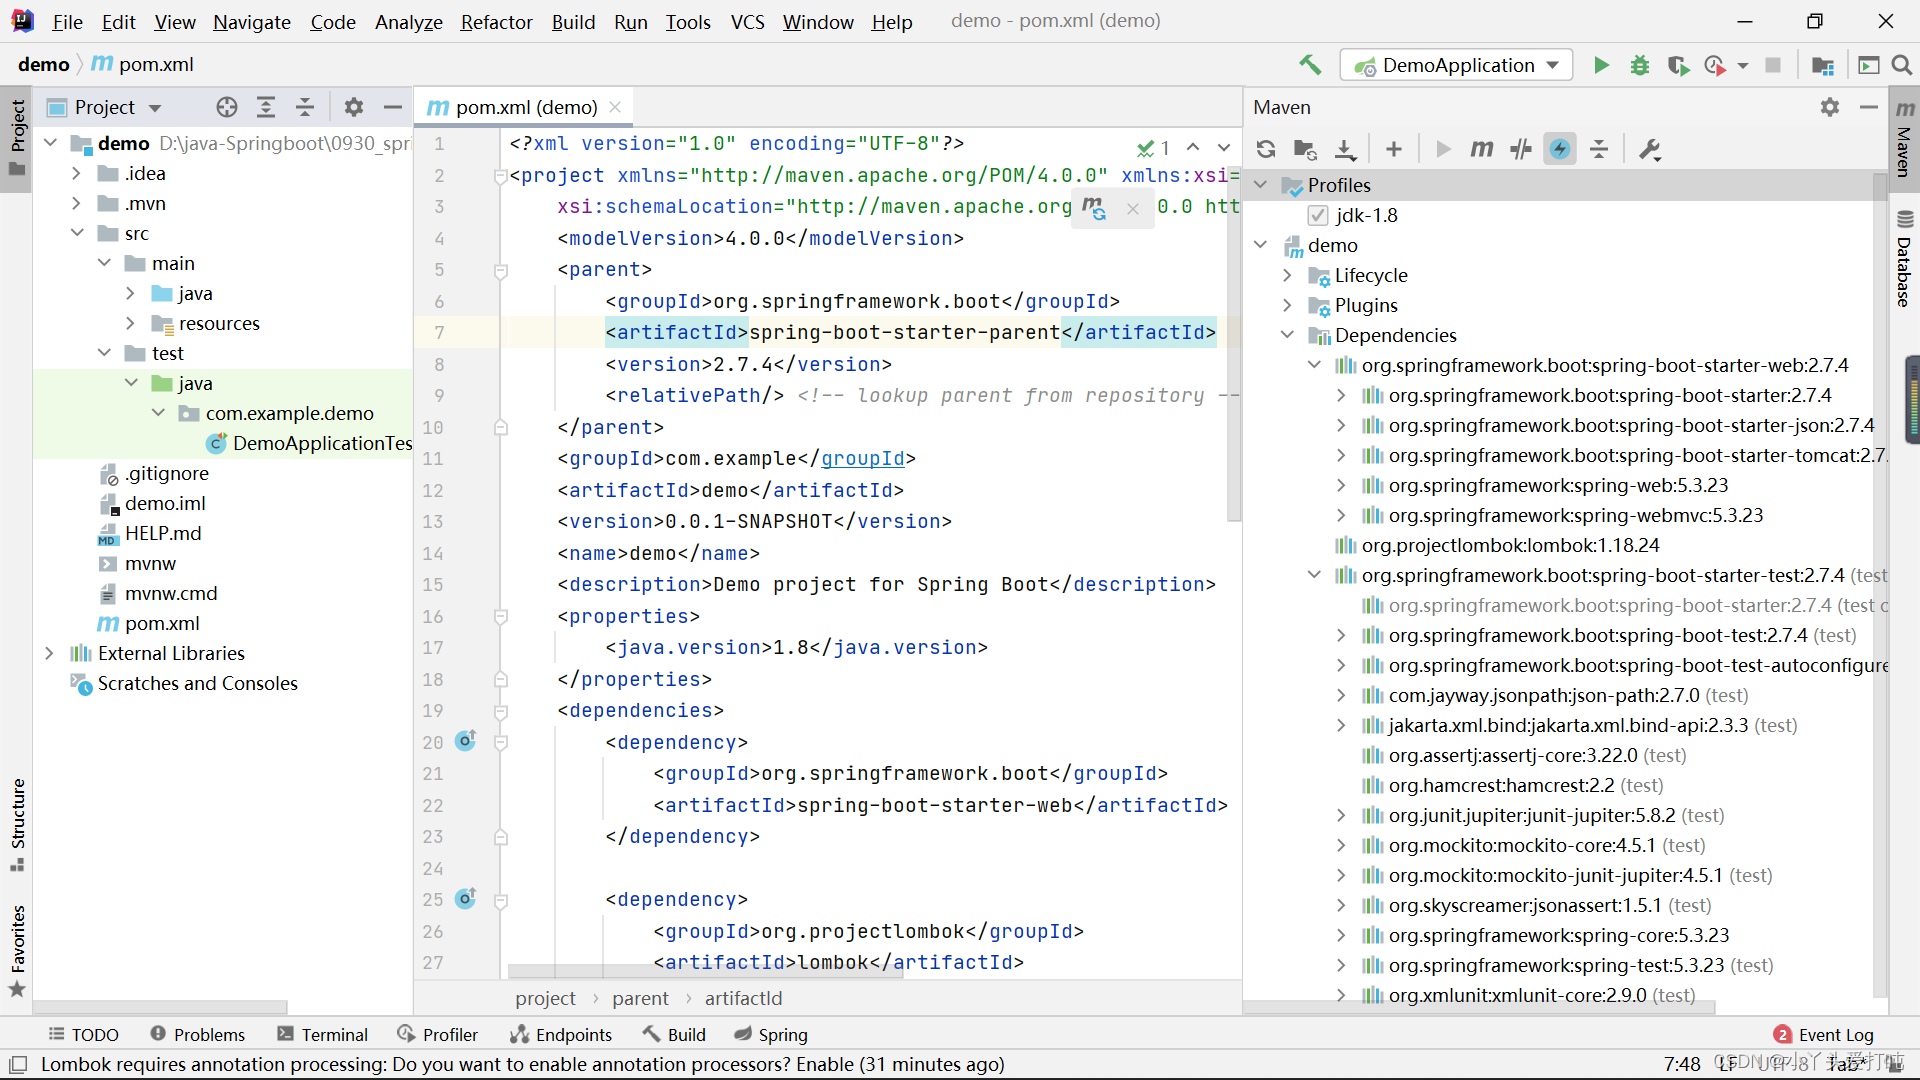Click the Project panel horizontal scrollbar
Image resolution: width=1920 pixels, height=1080 pixels.
pos(160,1007)
